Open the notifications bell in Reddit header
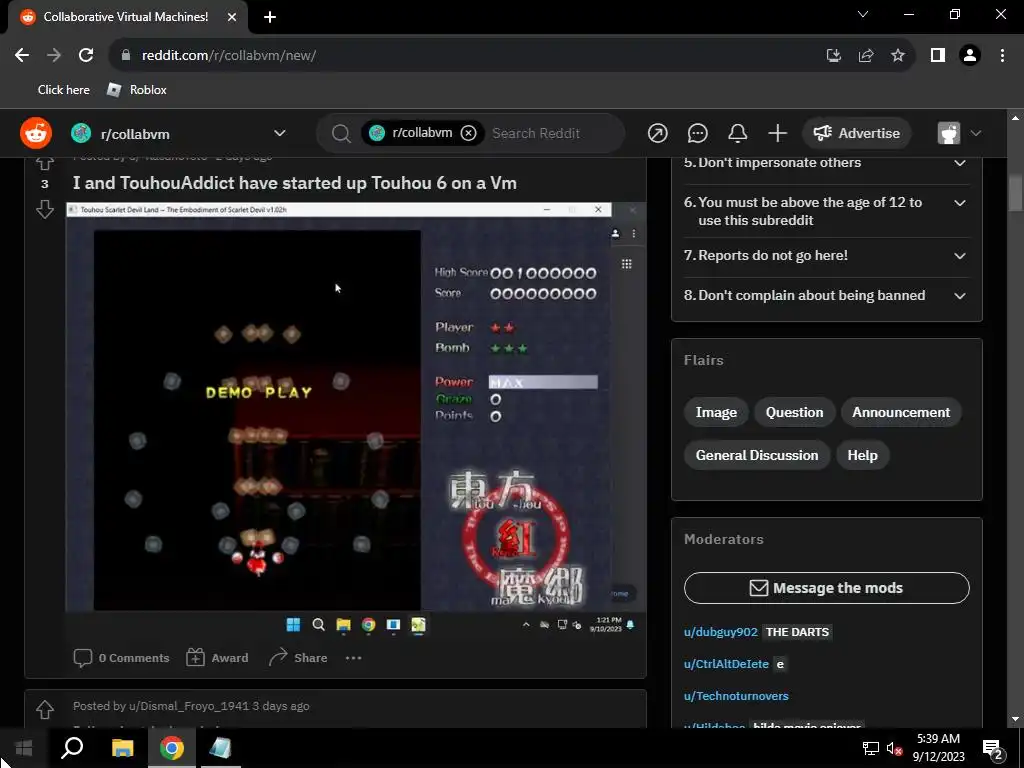1024x768 pixels. point(737,133)
